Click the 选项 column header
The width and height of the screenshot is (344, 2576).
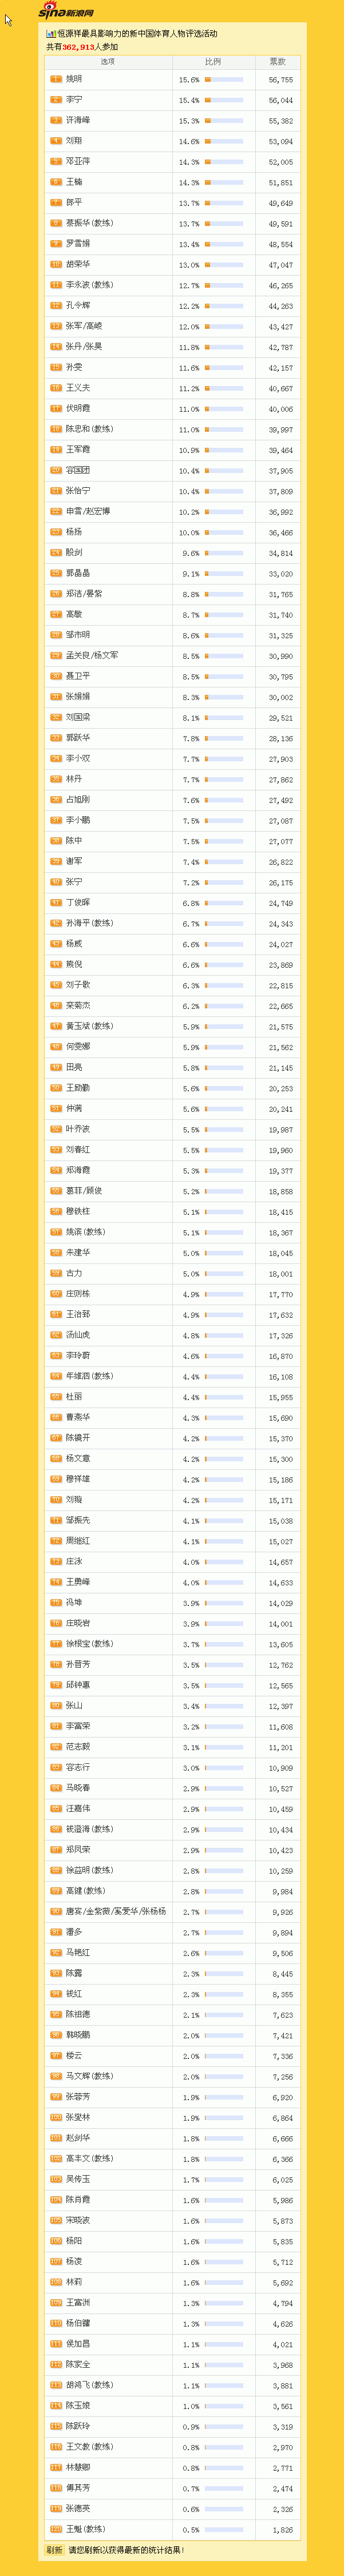tap(108, 62)
